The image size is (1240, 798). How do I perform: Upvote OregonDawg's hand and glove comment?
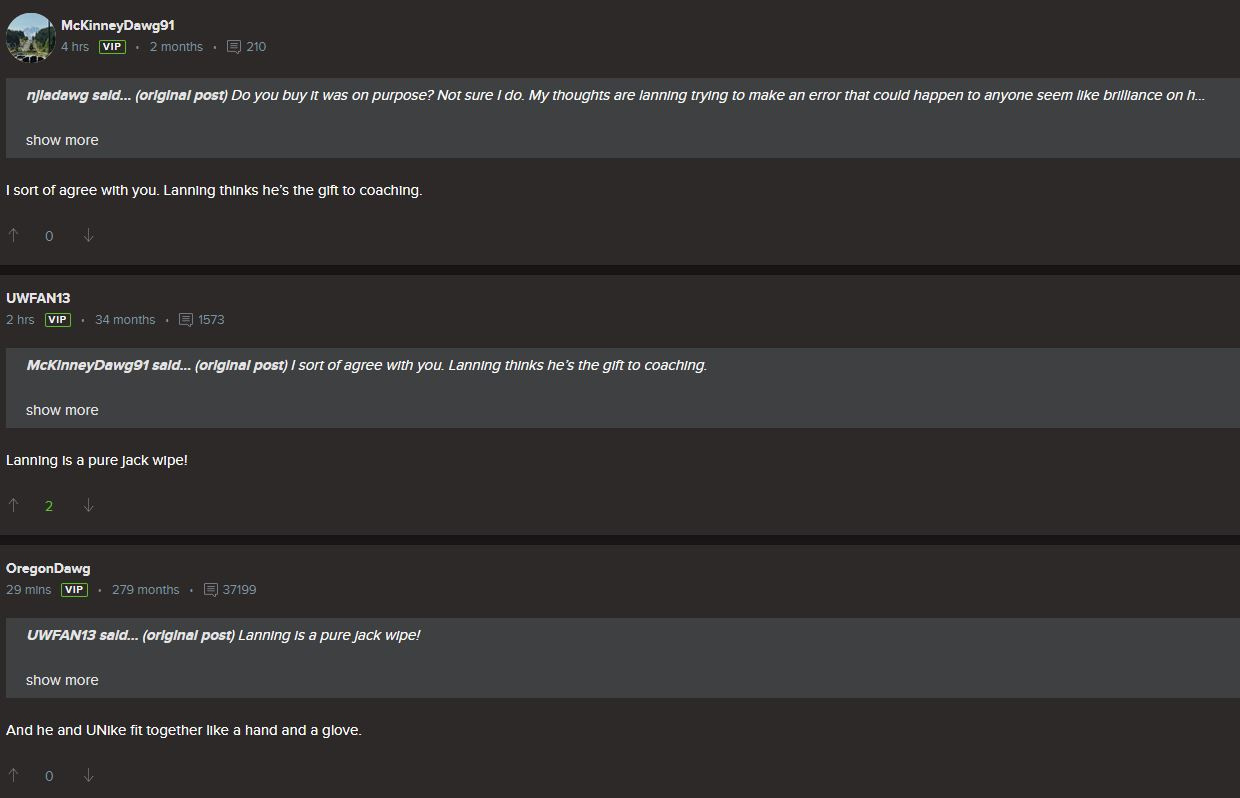coord(13,775)
